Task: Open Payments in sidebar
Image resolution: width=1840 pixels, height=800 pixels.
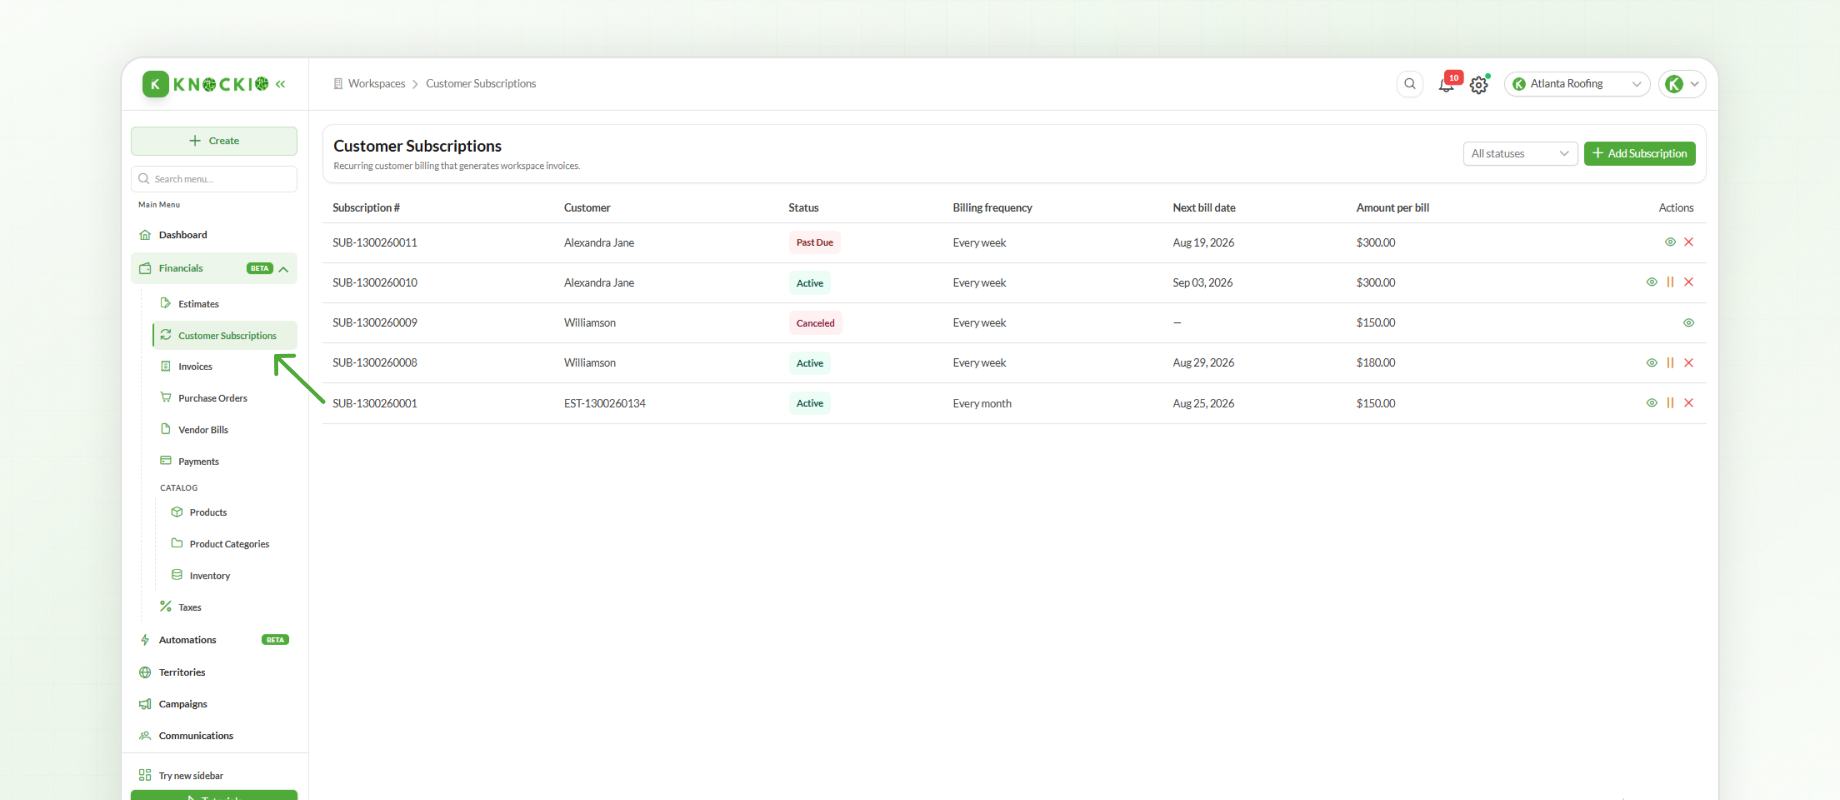Action: [x=225, y=462]
